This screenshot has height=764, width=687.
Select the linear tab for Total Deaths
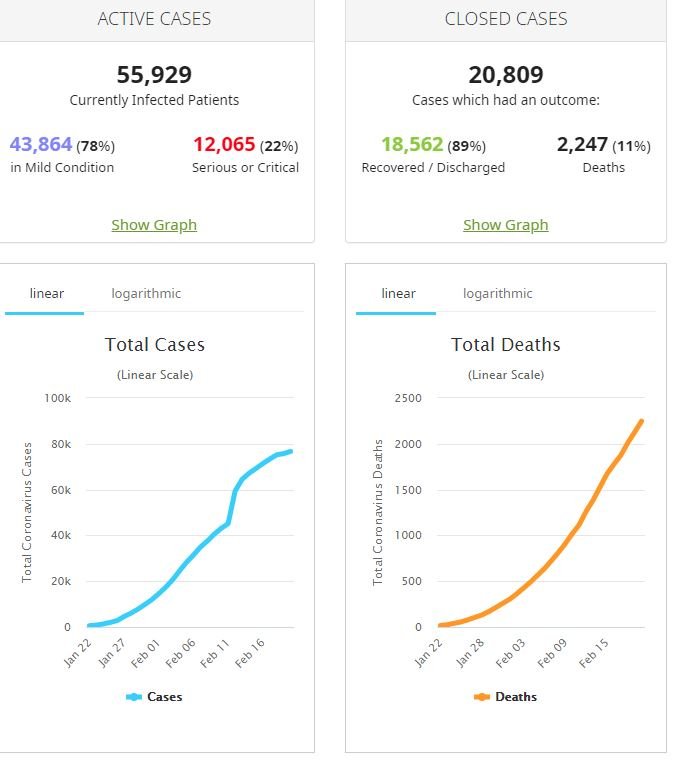click(x=398, y=294)
